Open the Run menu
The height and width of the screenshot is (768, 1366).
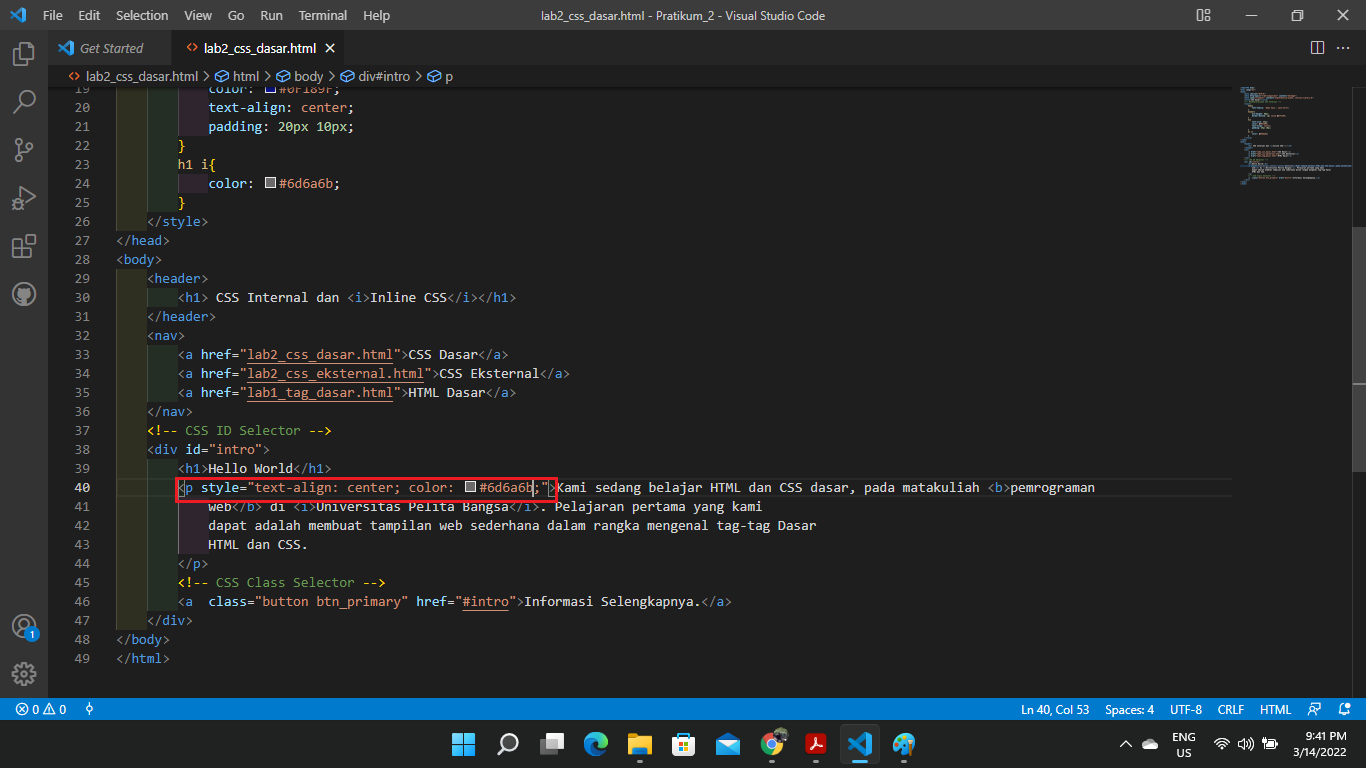click(x=271, y=15)
